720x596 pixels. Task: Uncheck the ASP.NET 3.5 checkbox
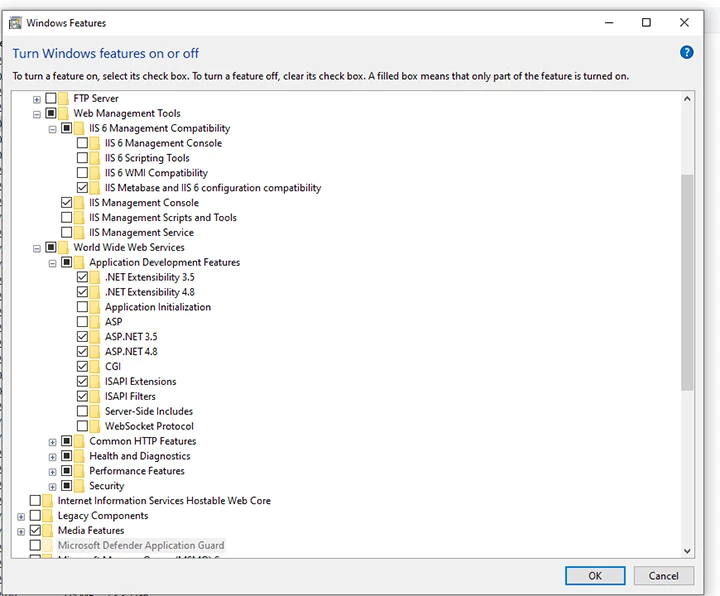[82, 336]
